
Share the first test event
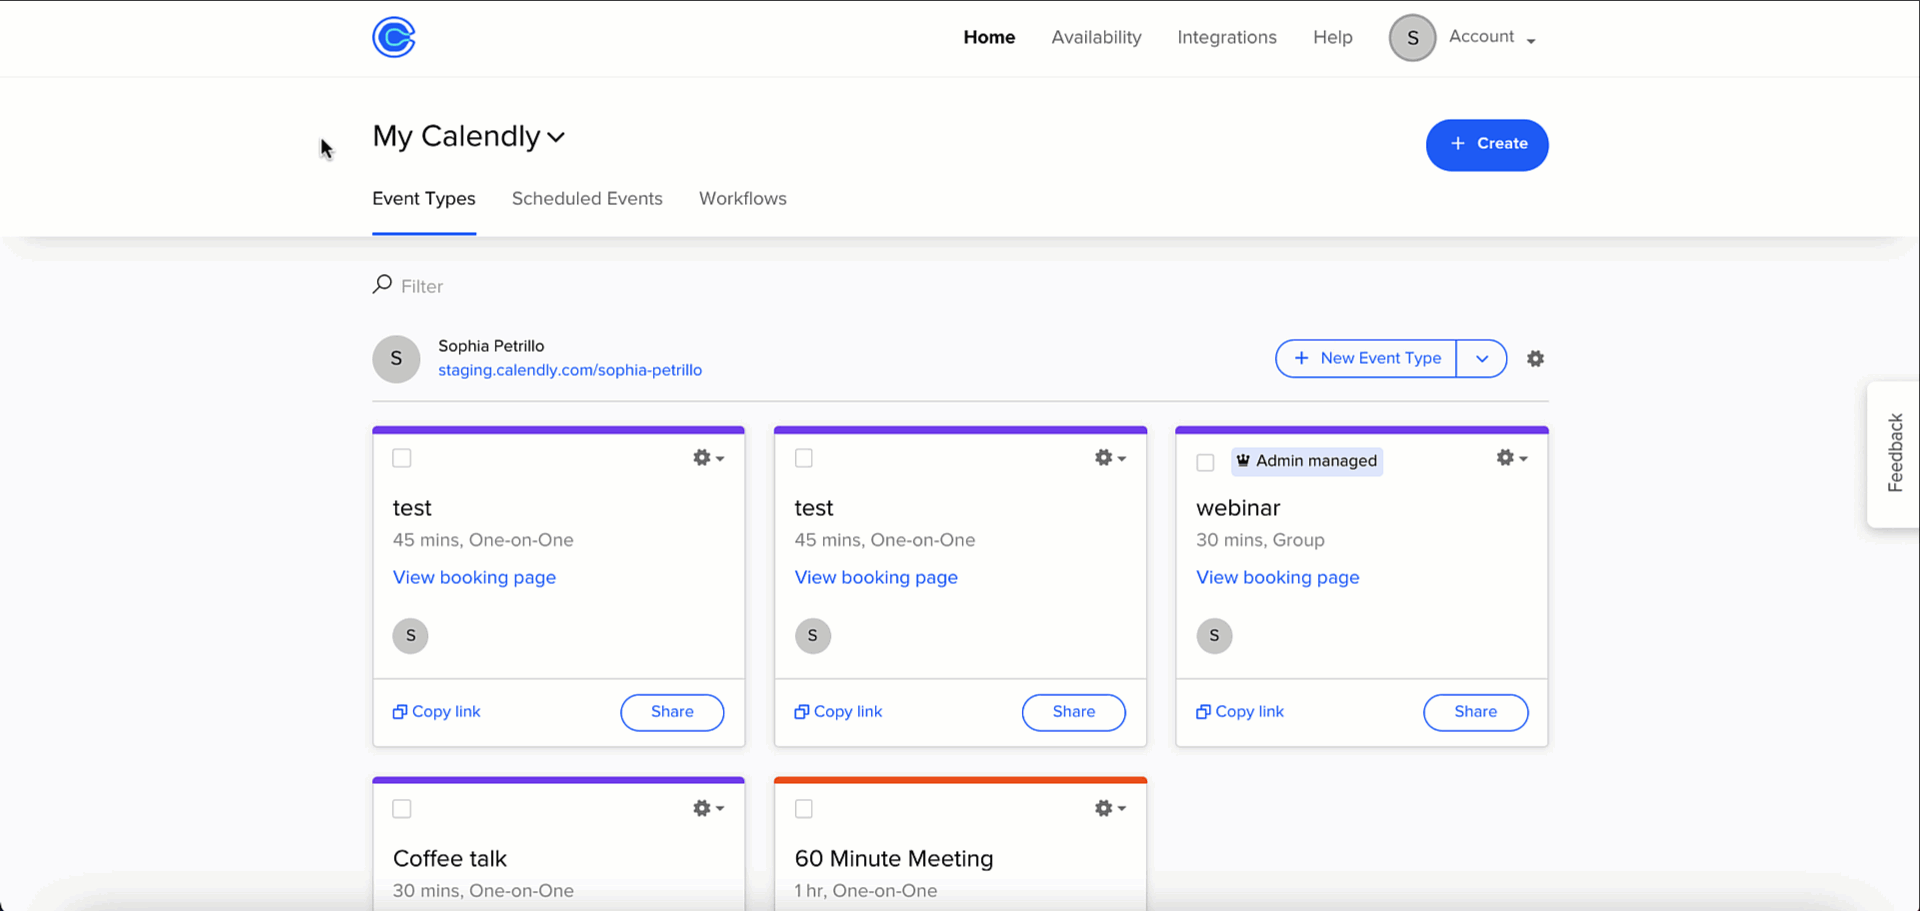(672, 712)
